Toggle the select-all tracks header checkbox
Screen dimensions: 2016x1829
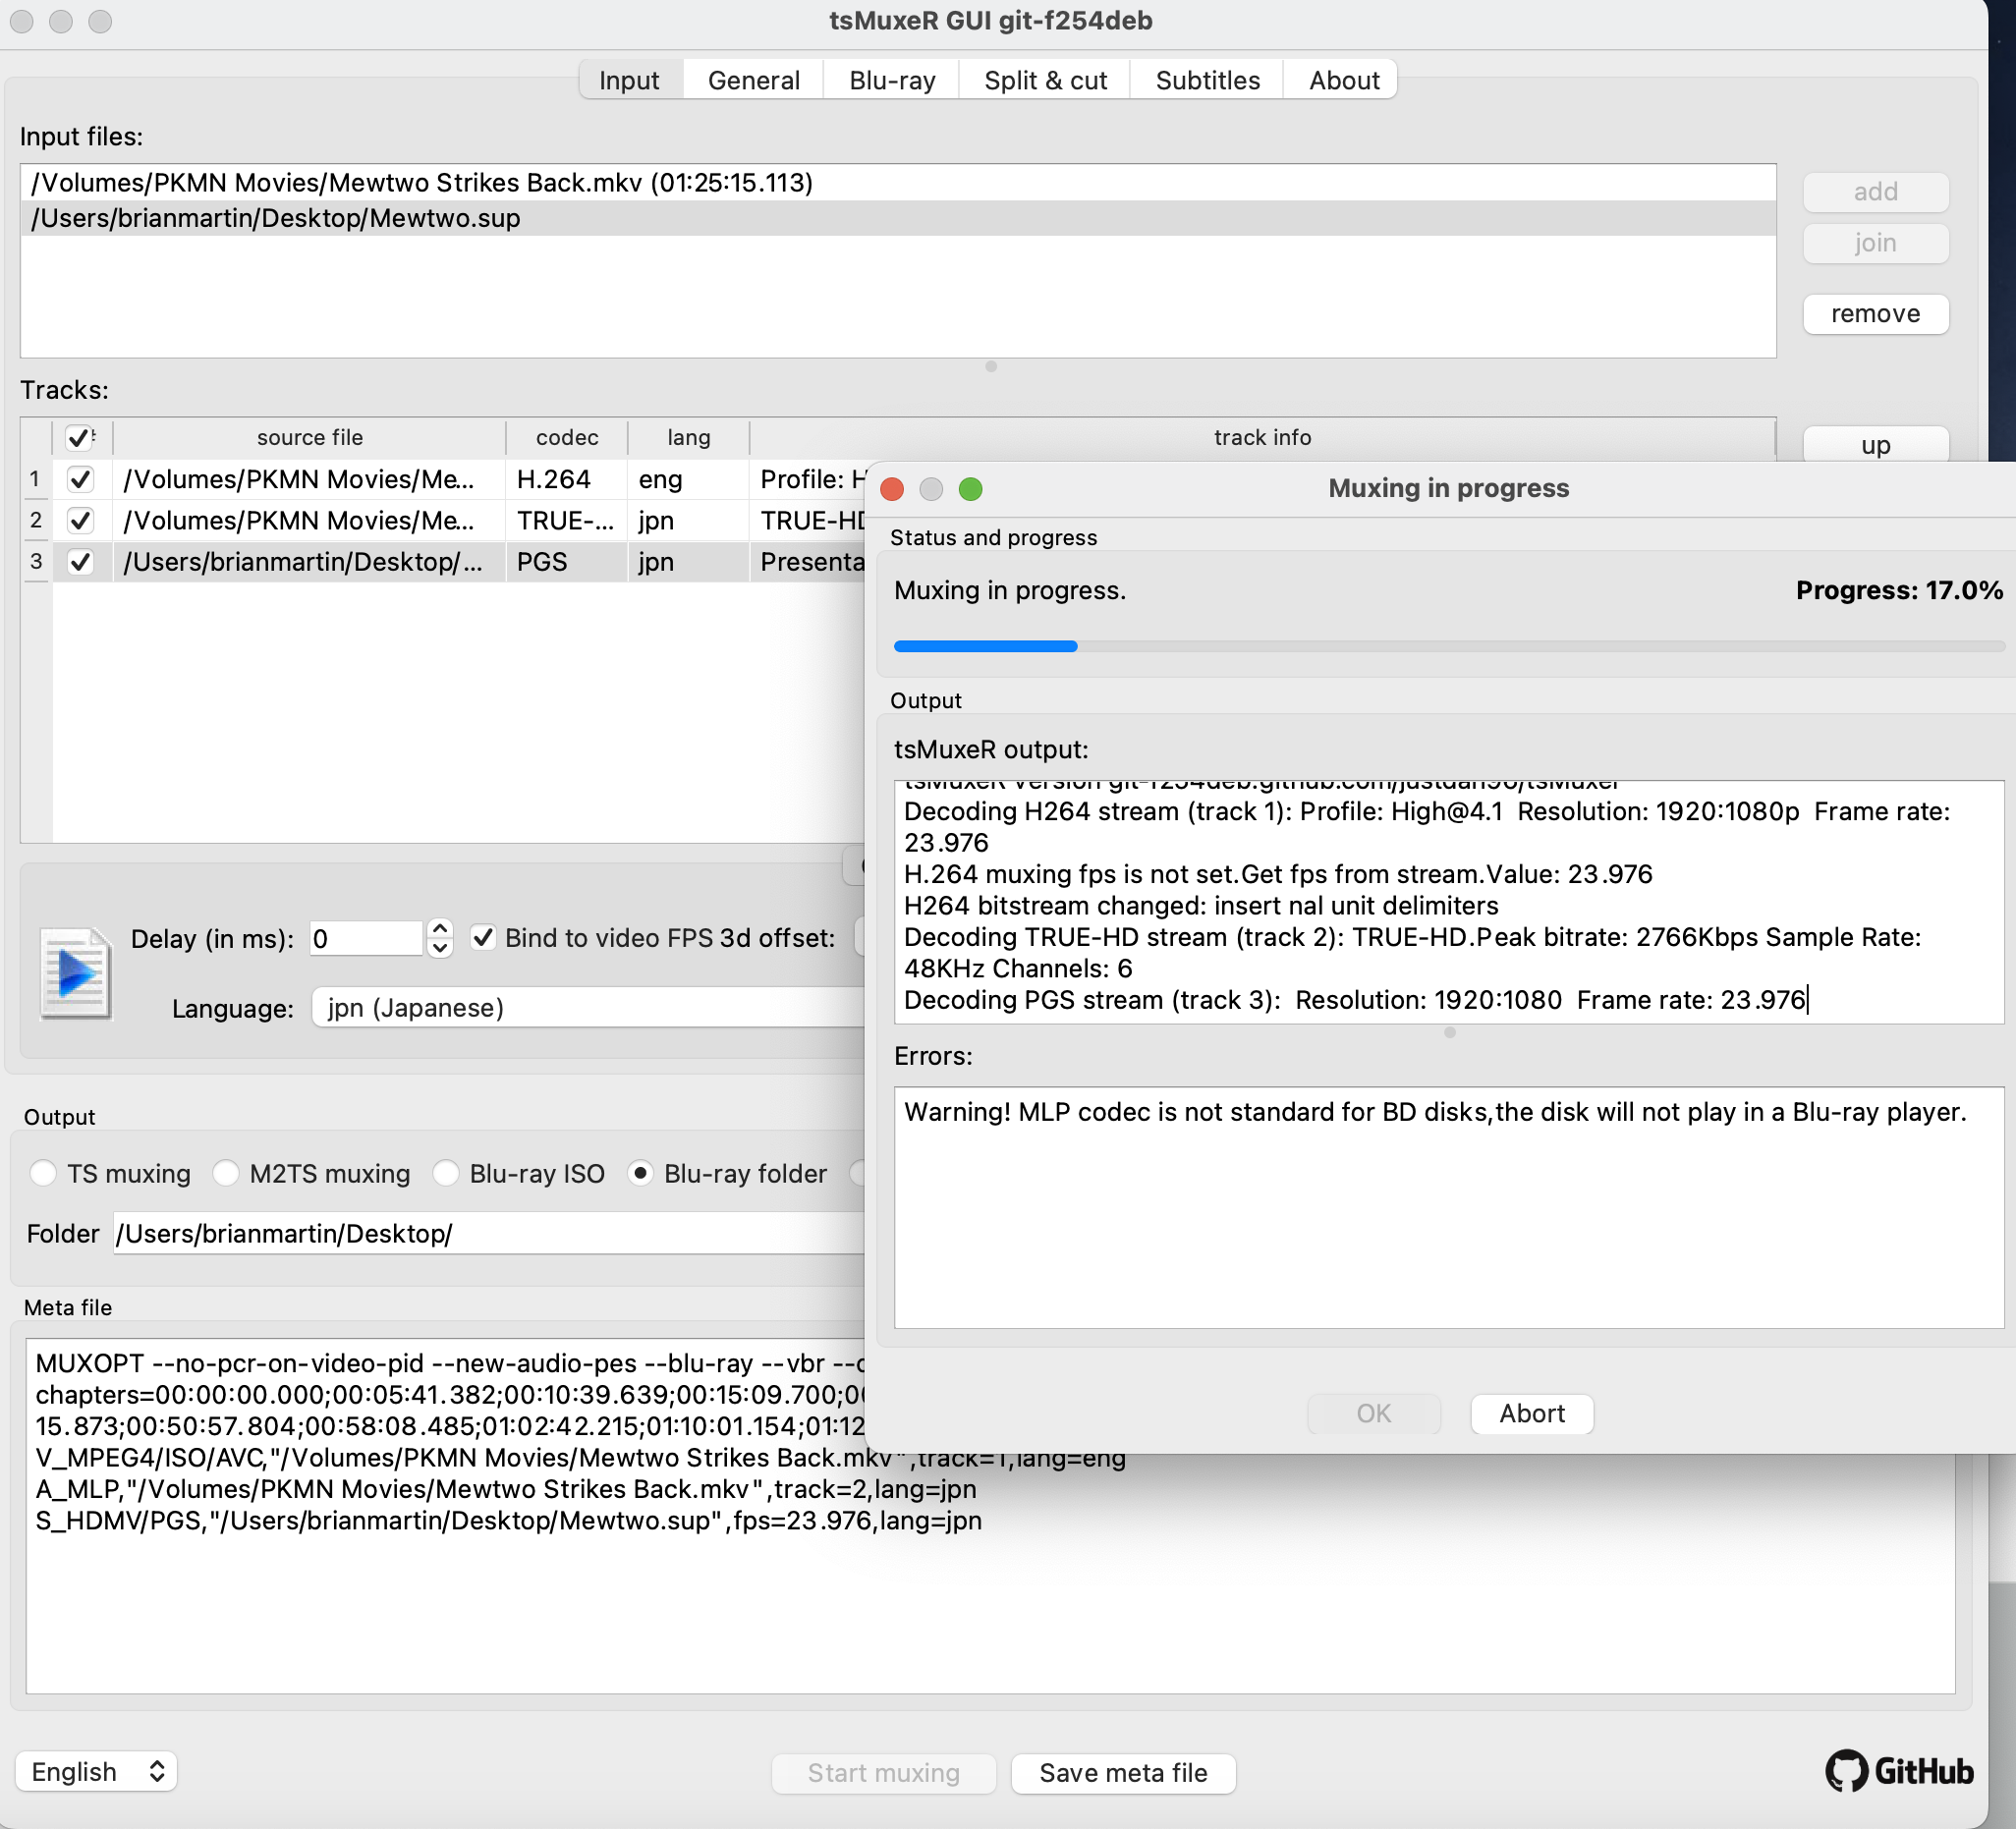pyautogui.click(x=78, y=437)
